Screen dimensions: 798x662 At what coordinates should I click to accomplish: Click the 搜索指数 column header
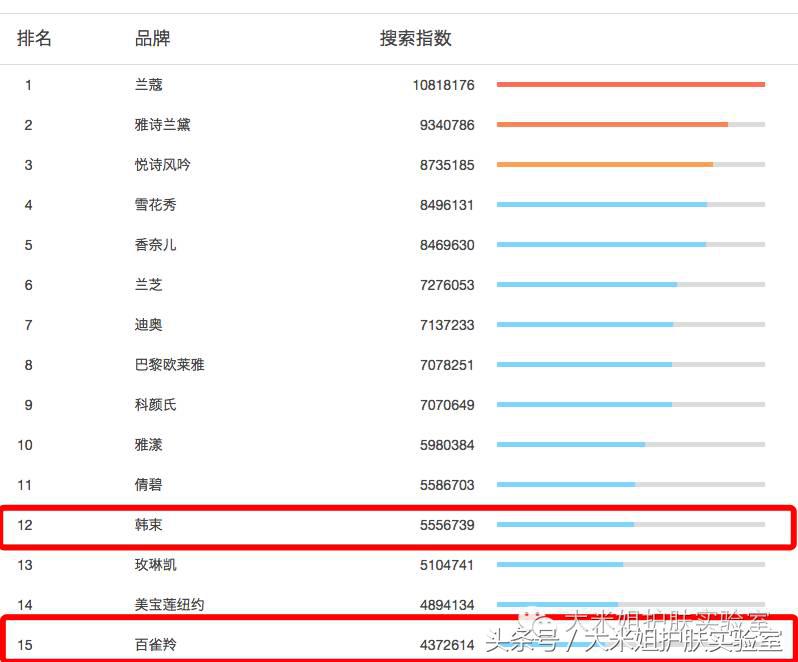click(x=415, y=38)
